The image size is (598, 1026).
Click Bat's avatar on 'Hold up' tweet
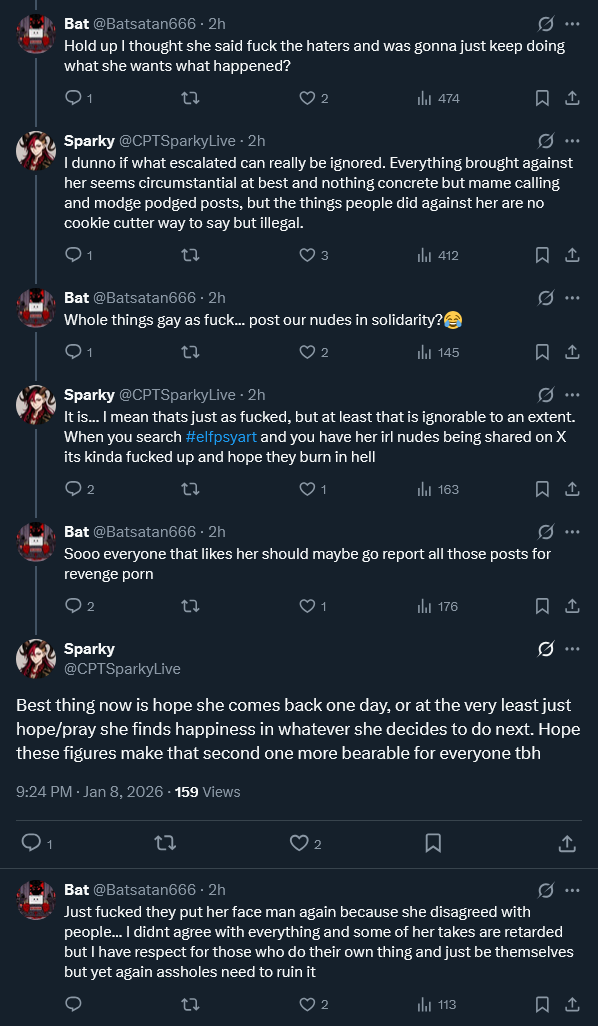36,33
